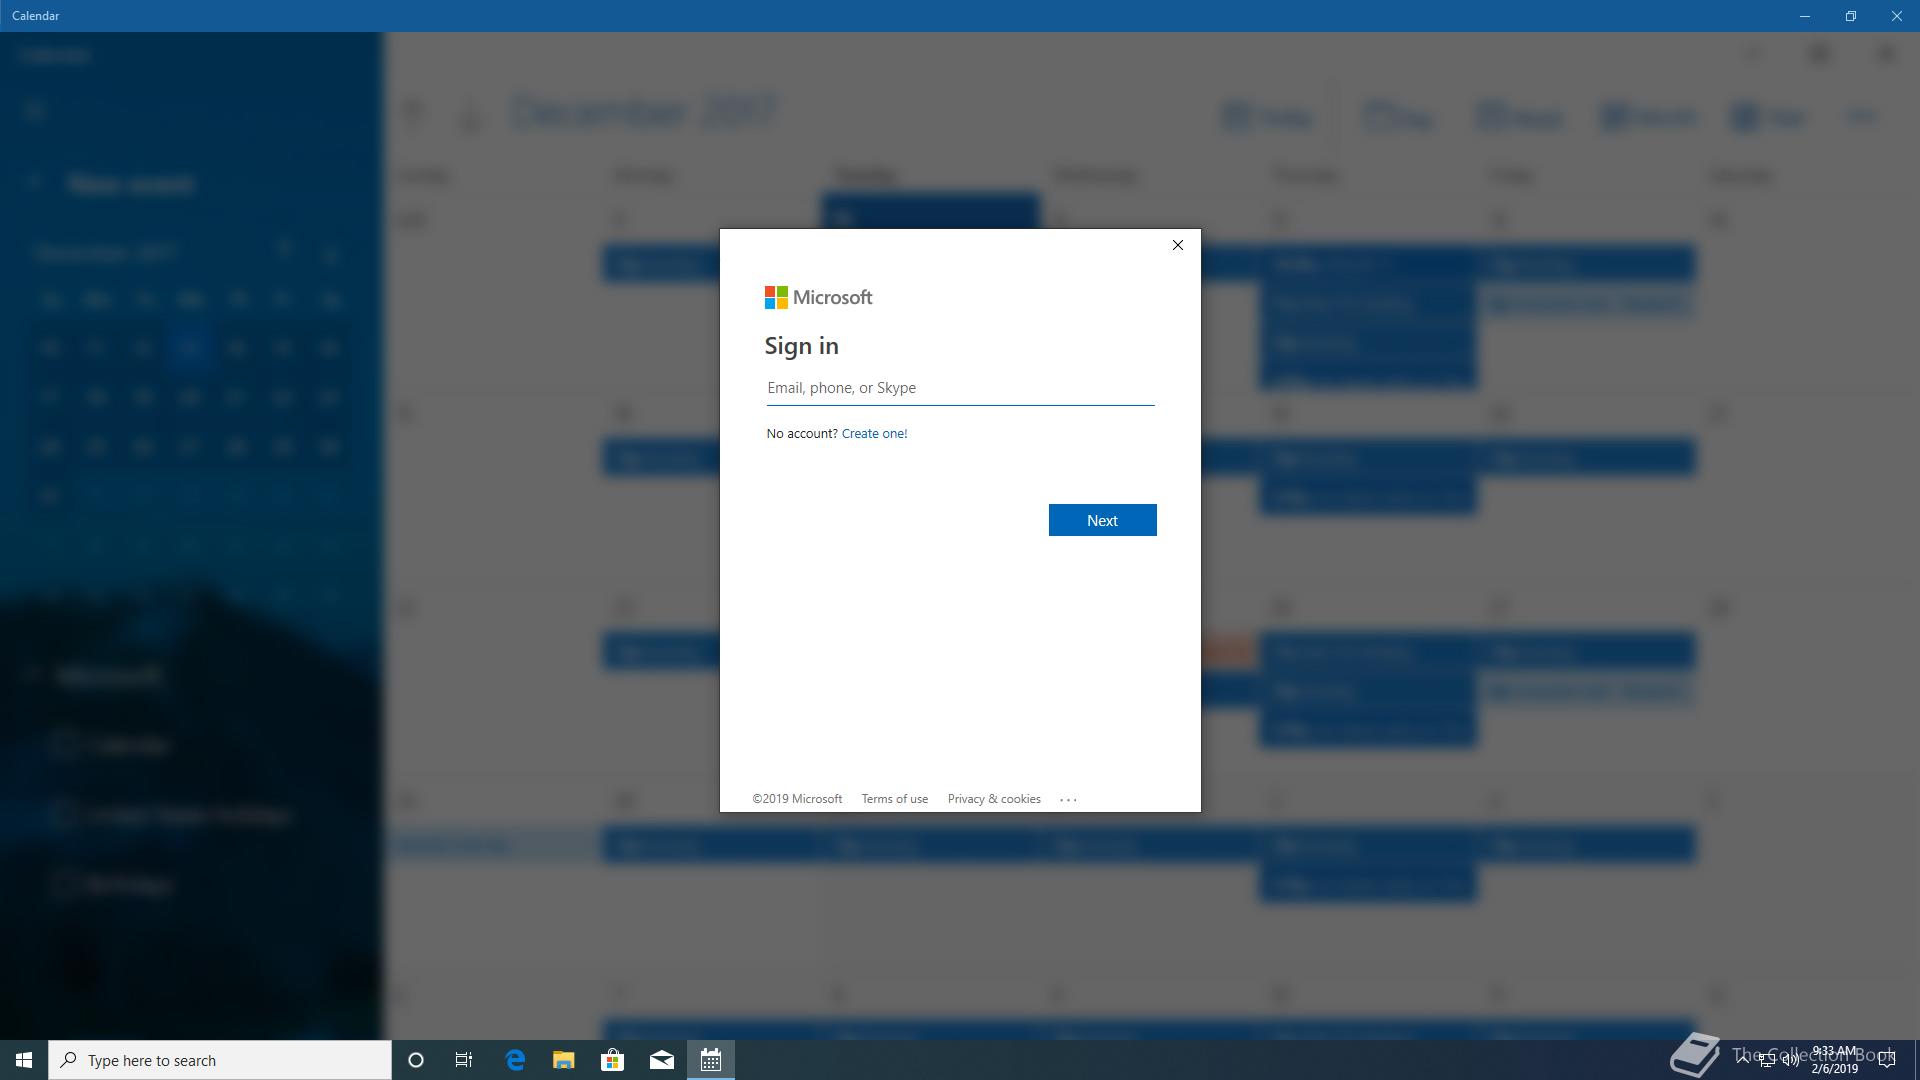Launch Cortana from the taskbar
The height and width of the screenshot is (1080, 1920).
tap(416, 1060)
